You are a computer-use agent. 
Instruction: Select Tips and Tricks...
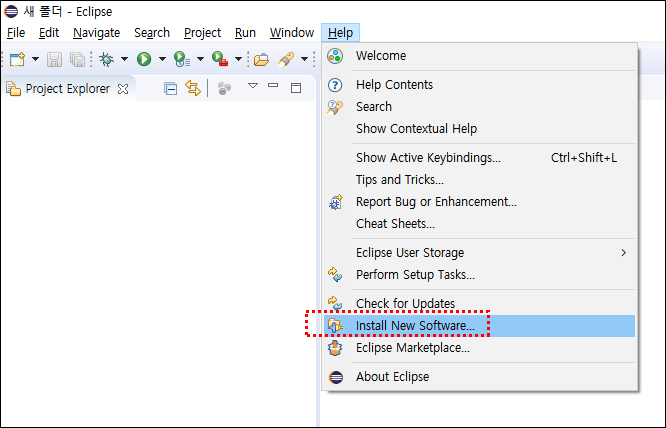tap(480, 180)
